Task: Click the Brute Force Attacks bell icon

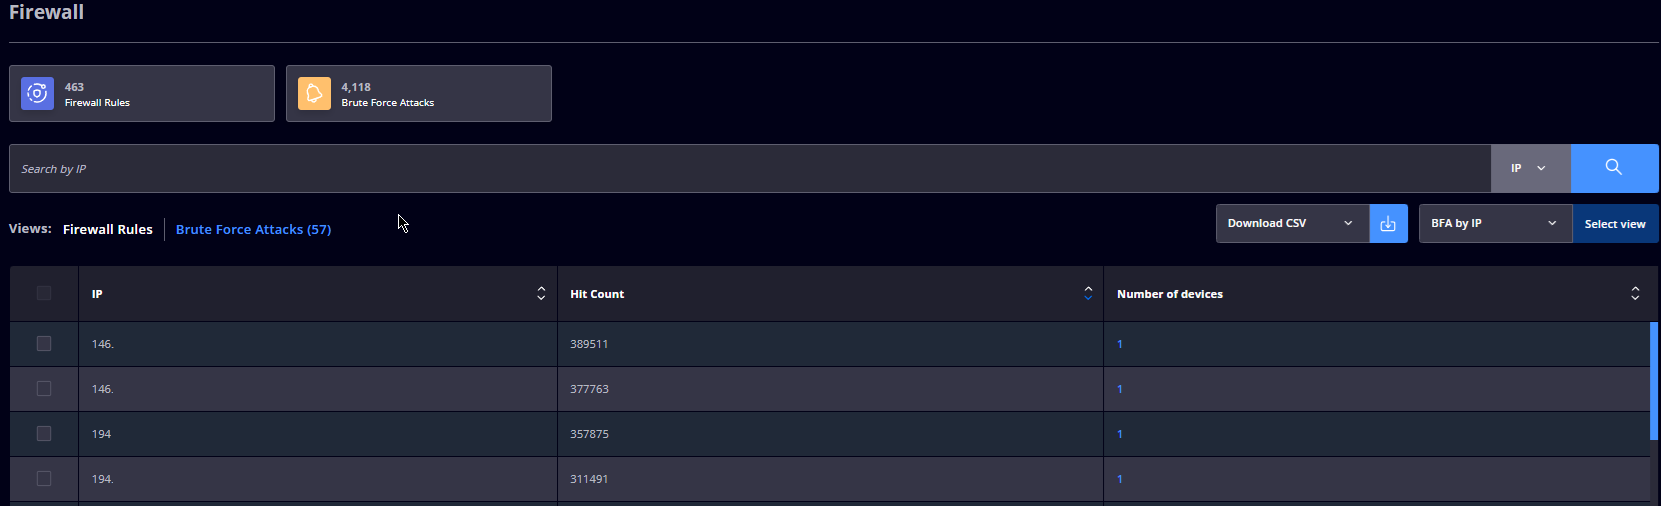Action: click(314, 93)
